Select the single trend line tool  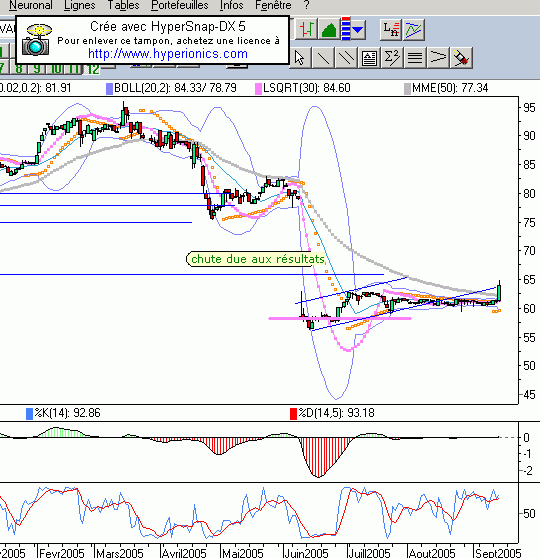[x=323, y=58]
